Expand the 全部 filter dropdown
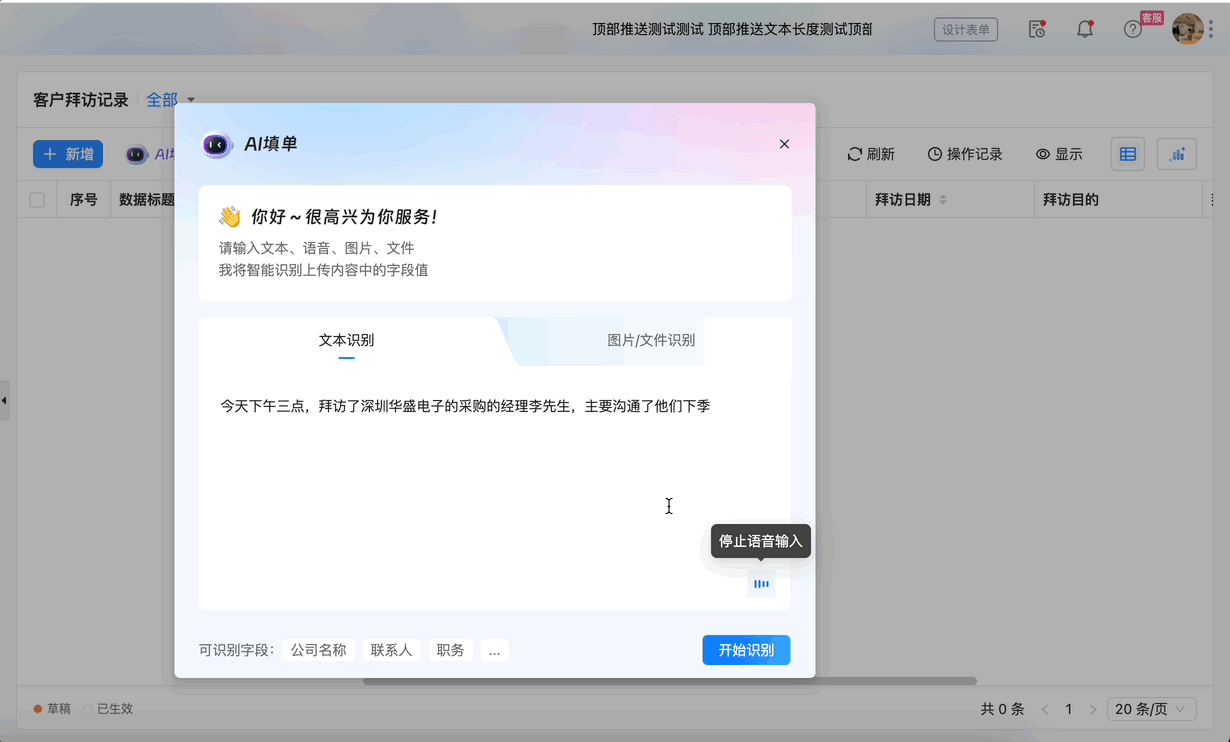 (x=171, y=100)
